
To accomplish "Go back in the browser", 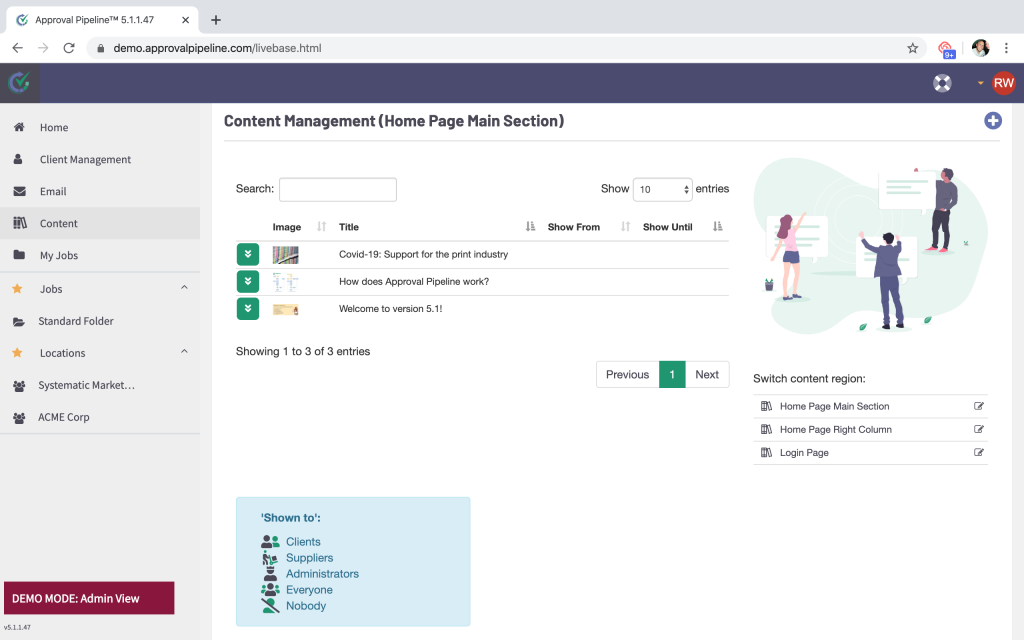I will (18, 48).
